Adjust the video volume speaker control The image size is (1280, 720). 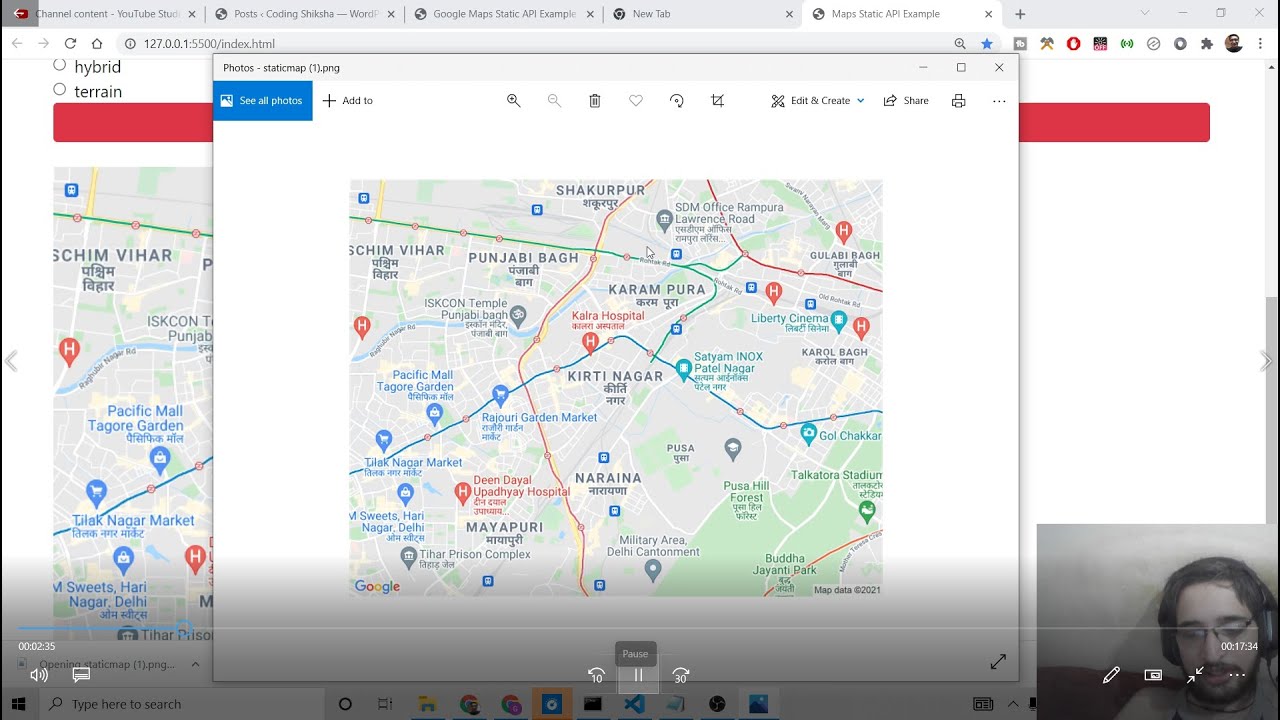39,675
